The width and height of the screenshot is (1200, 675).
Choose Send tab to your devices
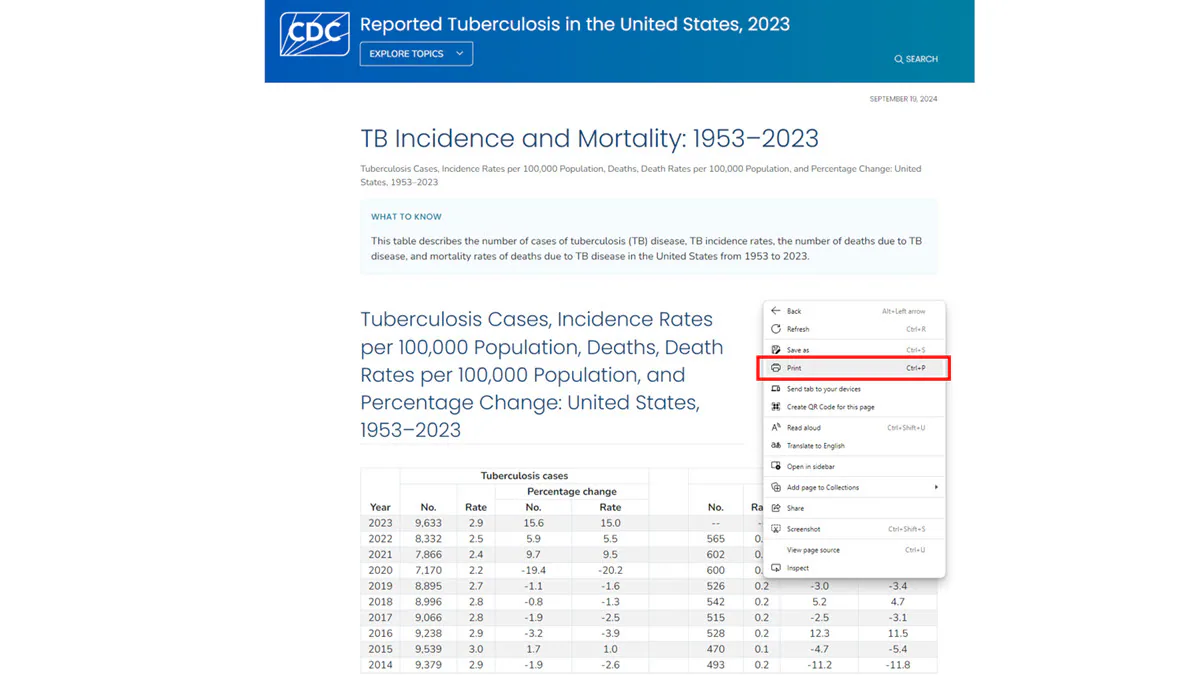pos(823,389)
